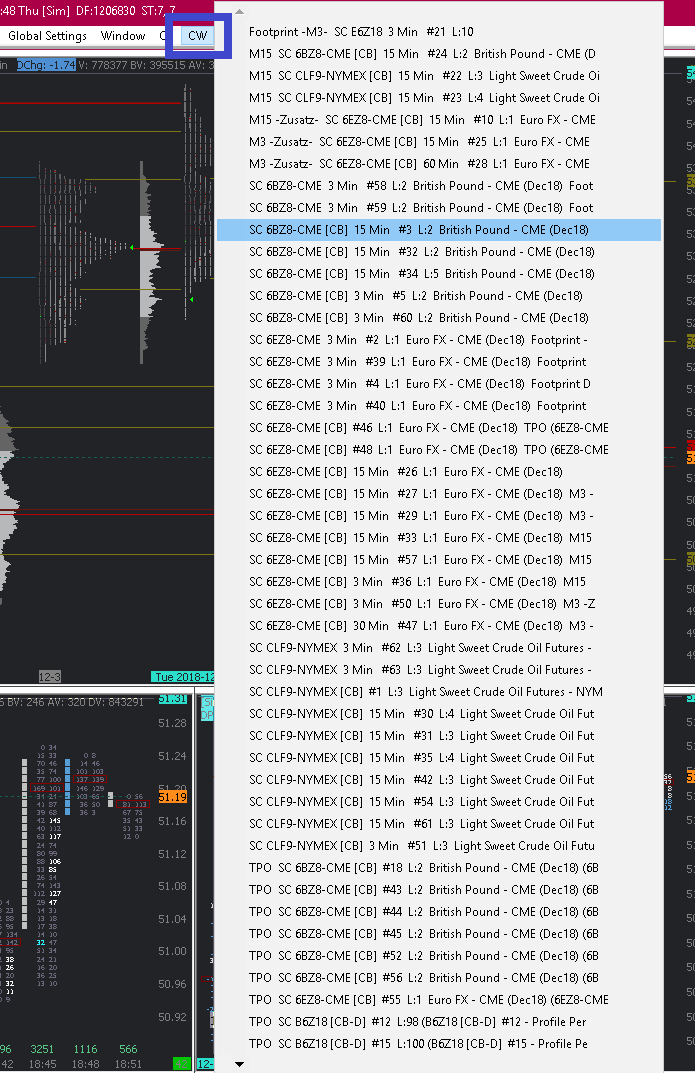Open SC 6EZ8-CME 3 Min #2 Footprint
This screenshot has height=1073, width=695.
[x=439, y=339]
